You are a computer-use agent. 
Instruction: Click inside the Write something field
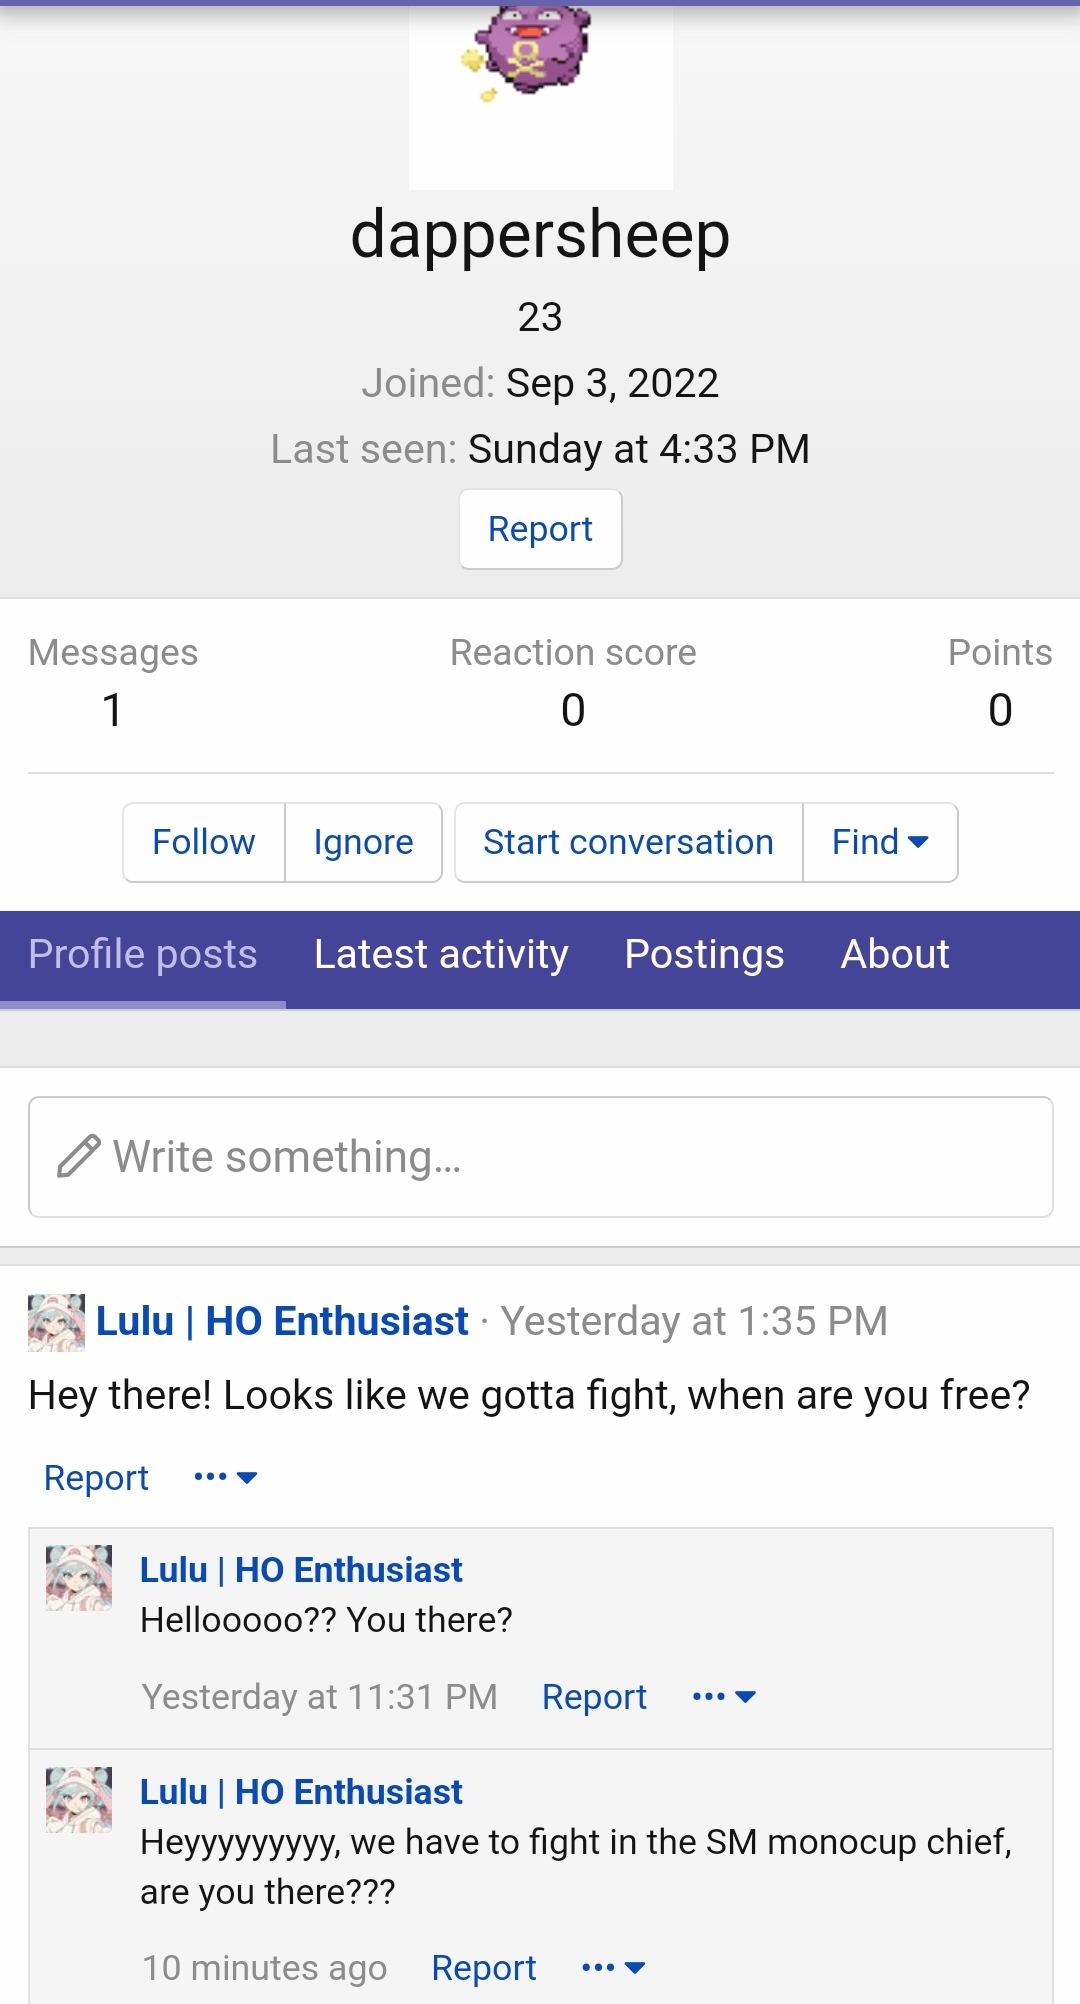pos(540,1157)
